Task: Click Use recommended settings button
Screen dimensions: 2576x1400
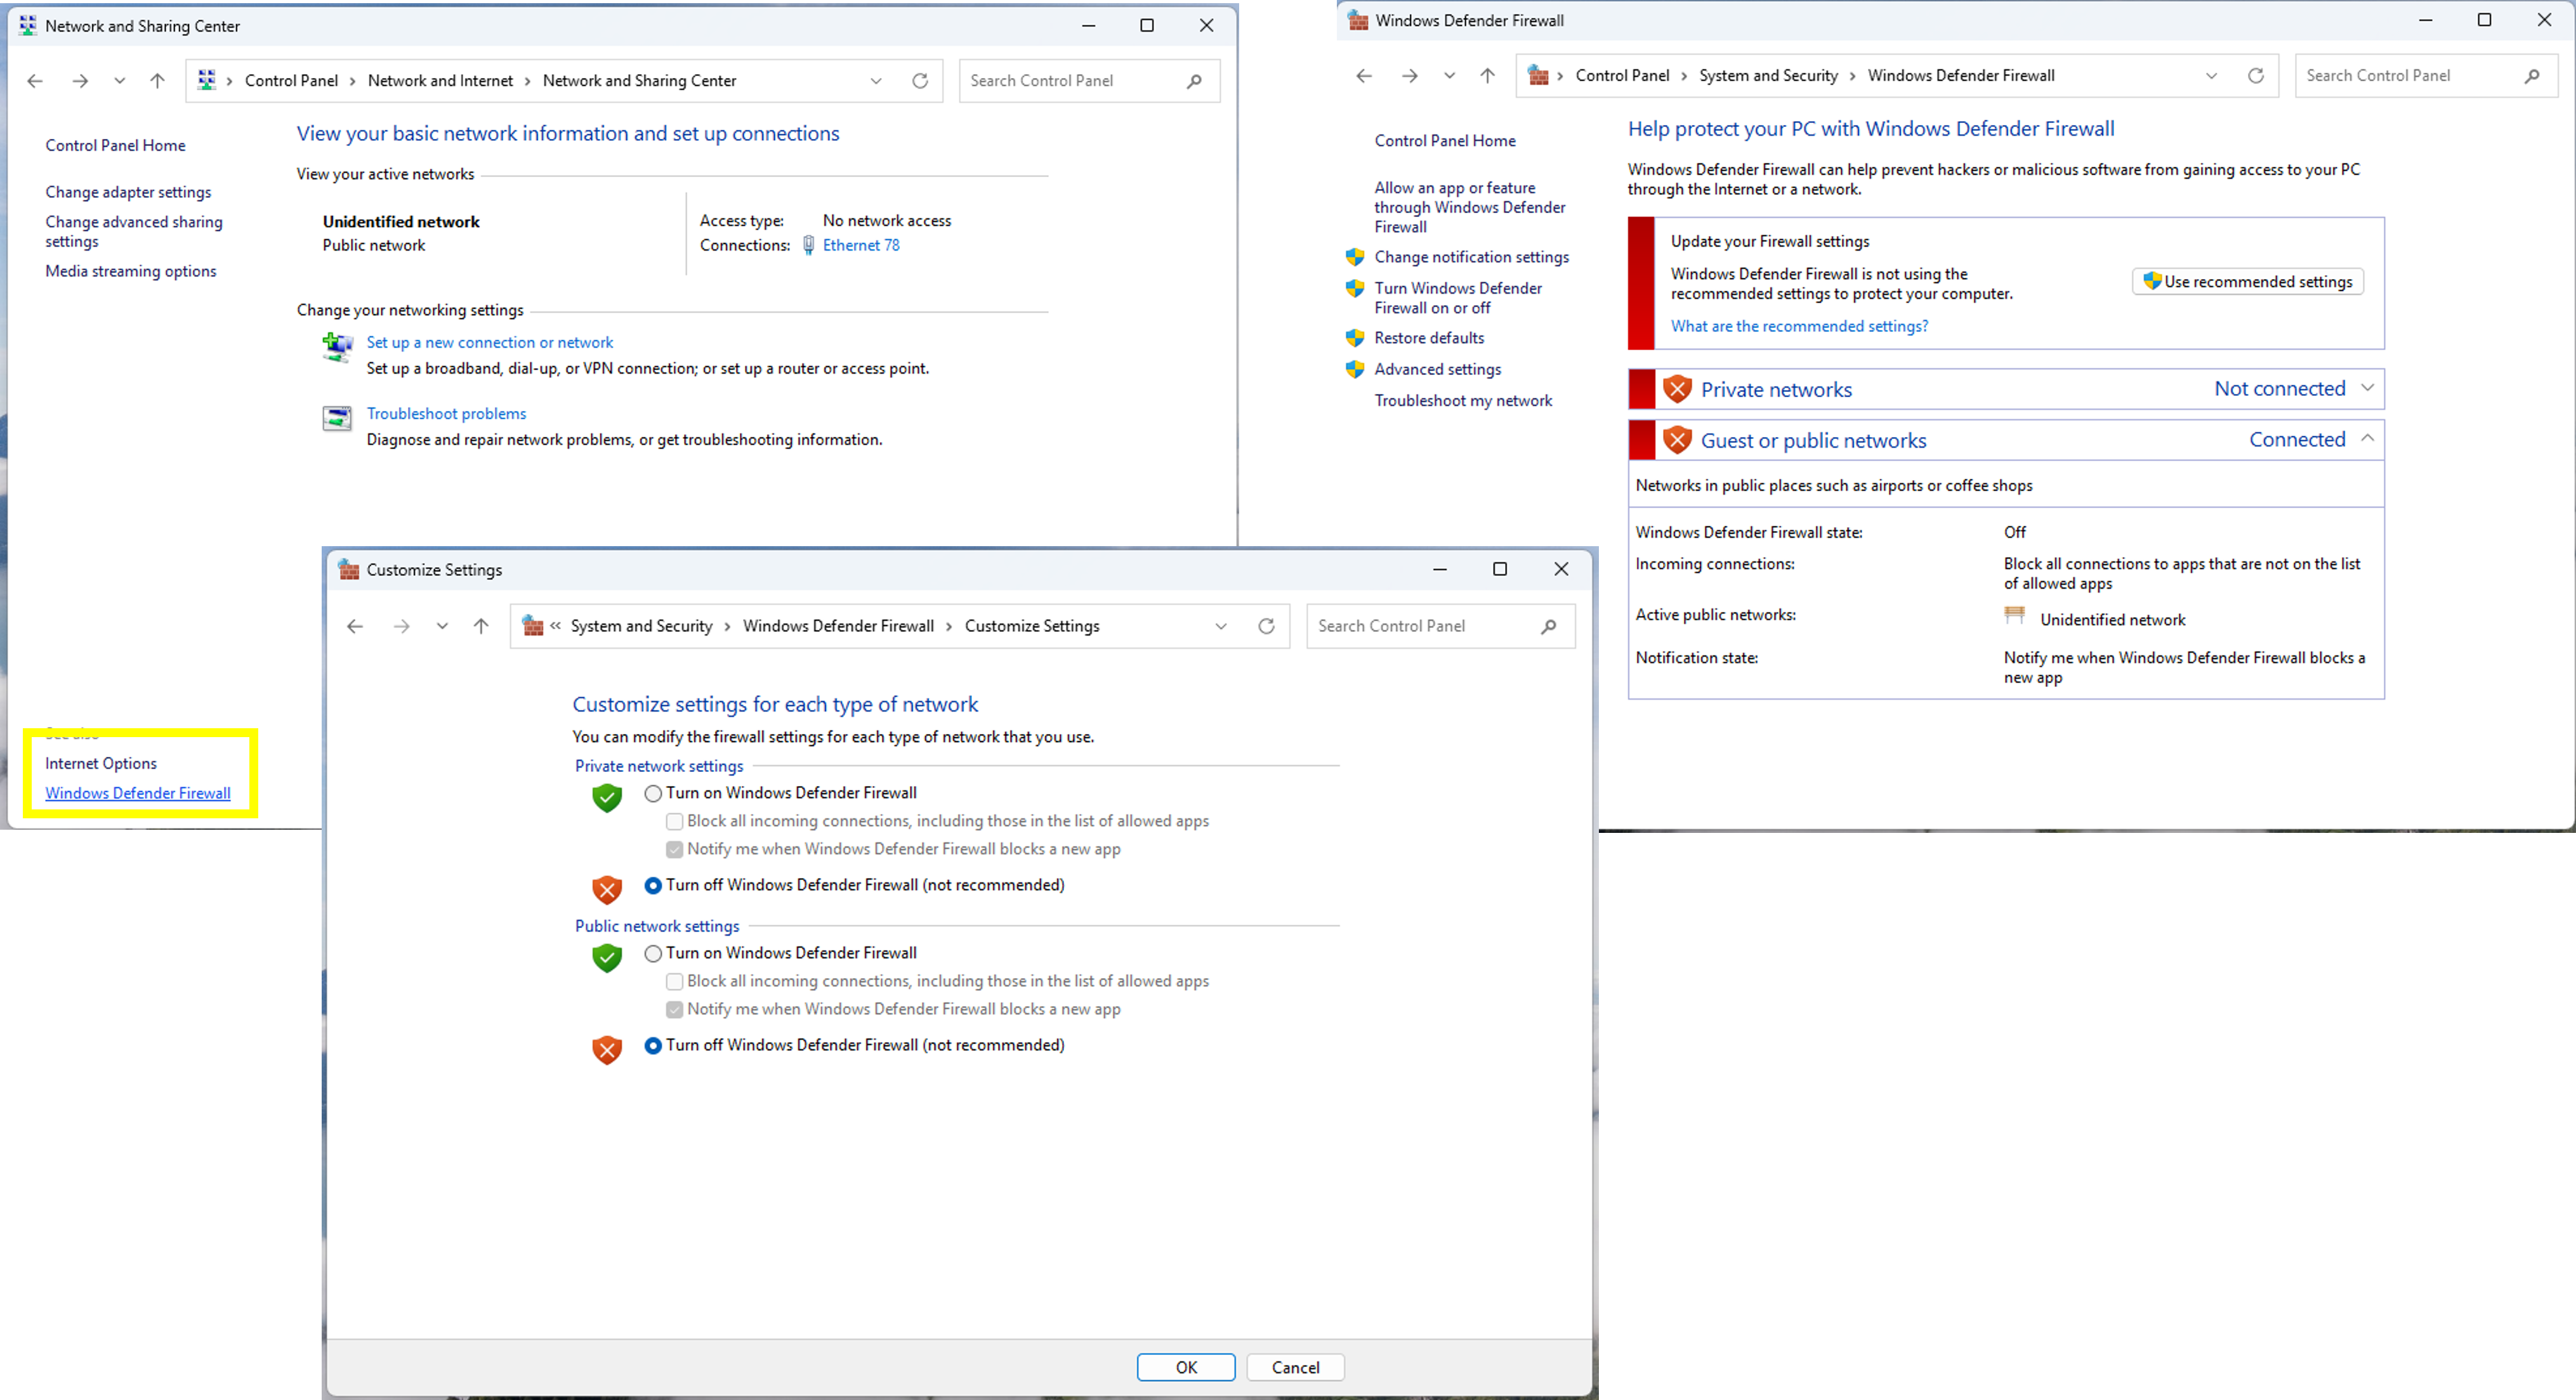Action: pyautogui.click(x=2247, y=282)
